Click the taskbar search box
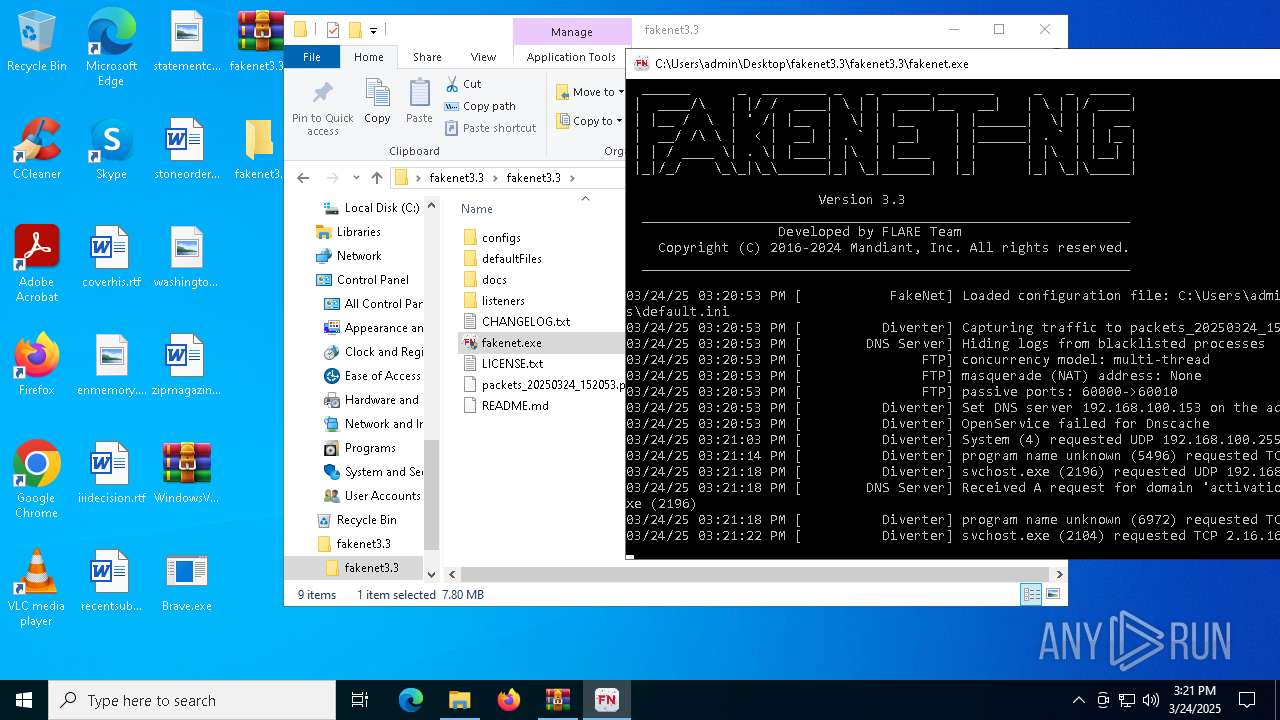Screen dimensions: 1280x720 tap(192, 700)
